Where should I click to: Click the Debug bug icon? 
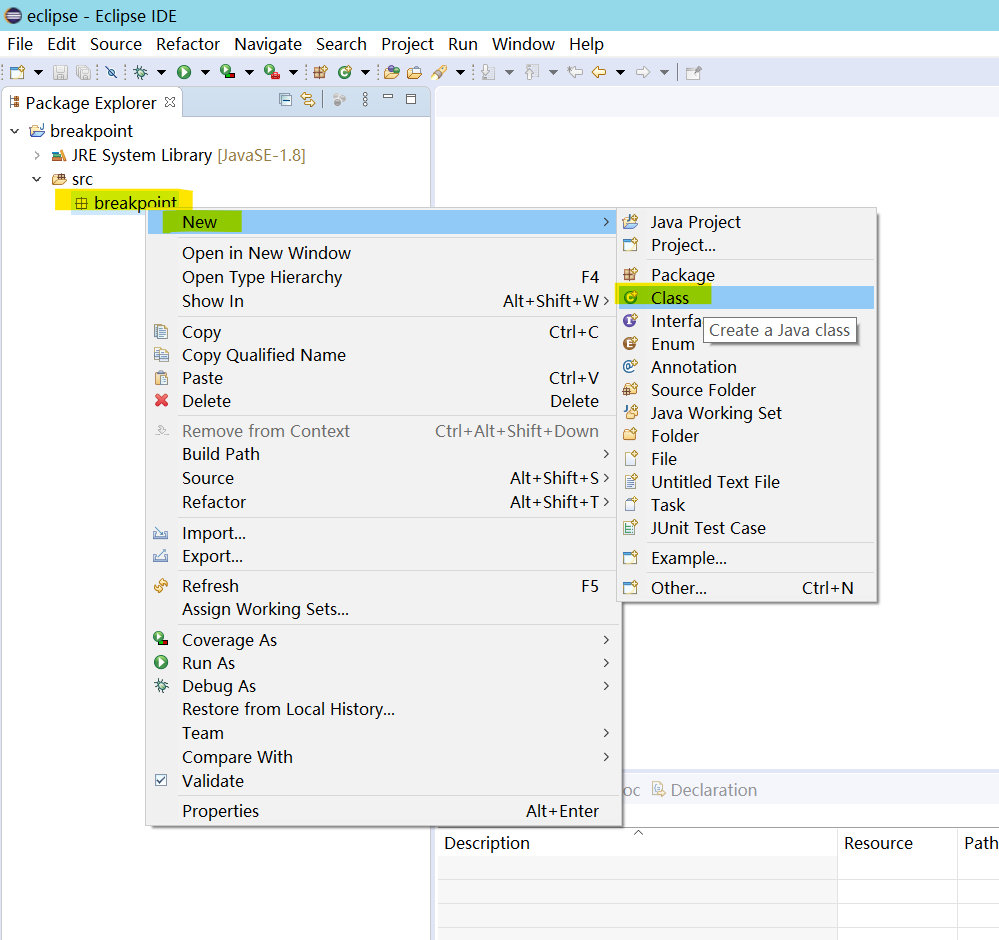(x=141, y=73)
